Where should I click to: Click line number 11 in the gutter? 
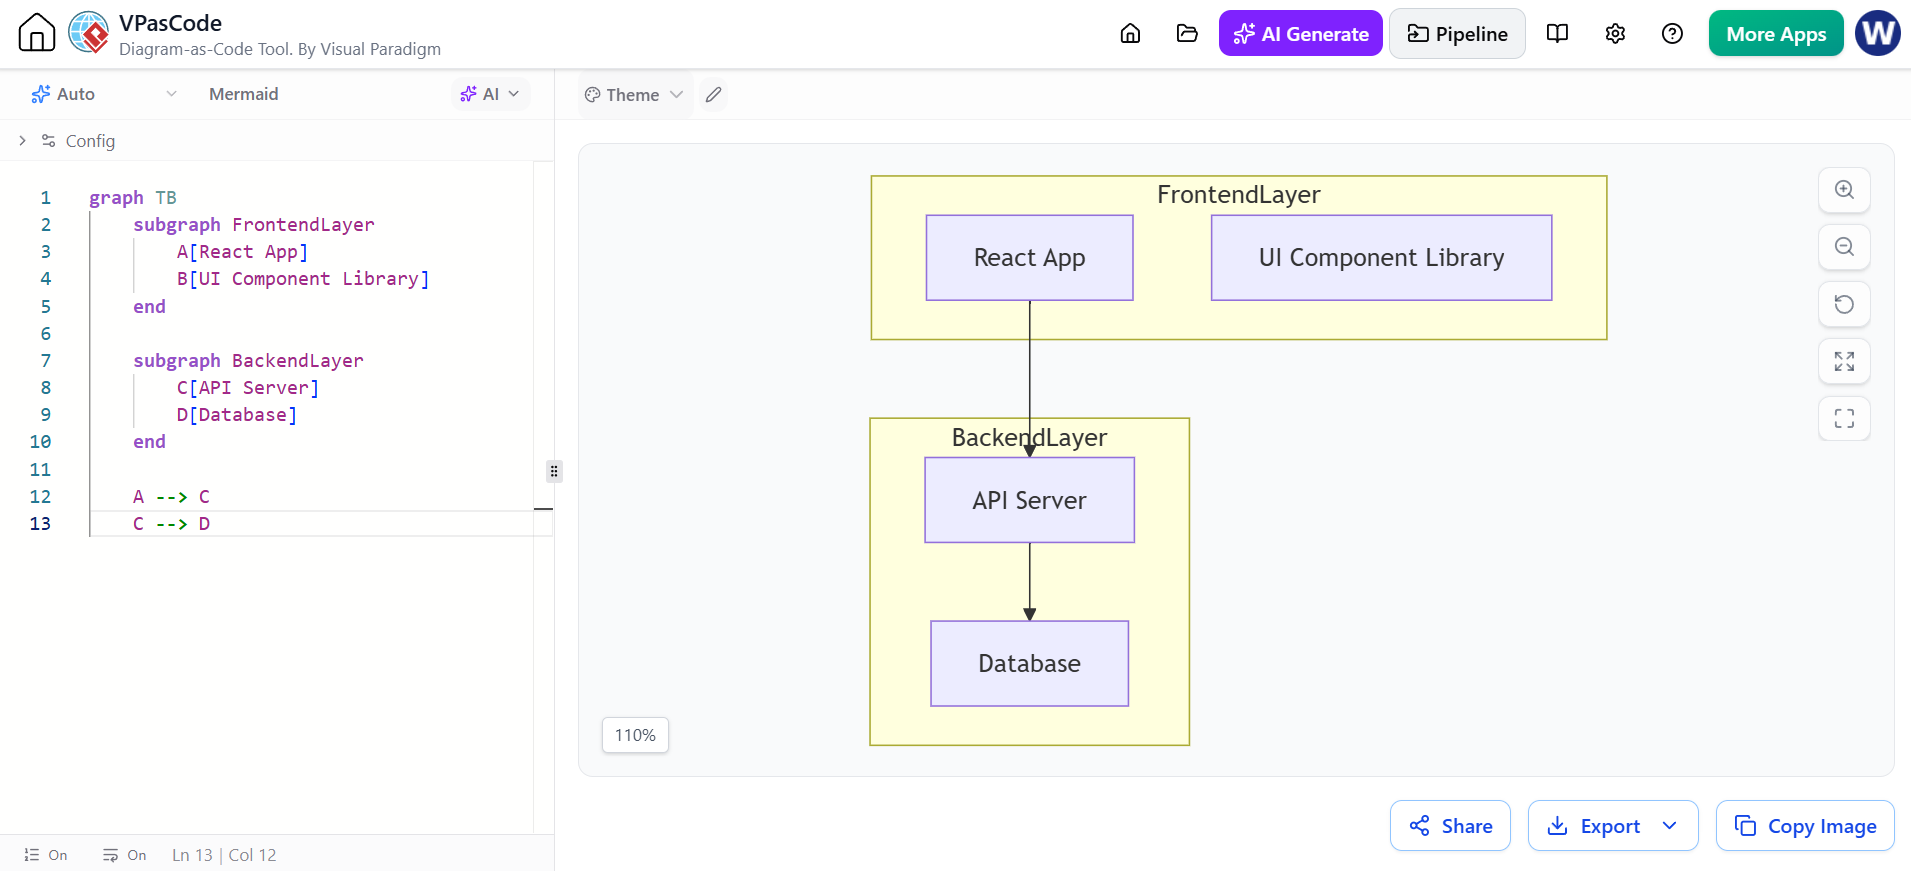(x=40, y=470)
